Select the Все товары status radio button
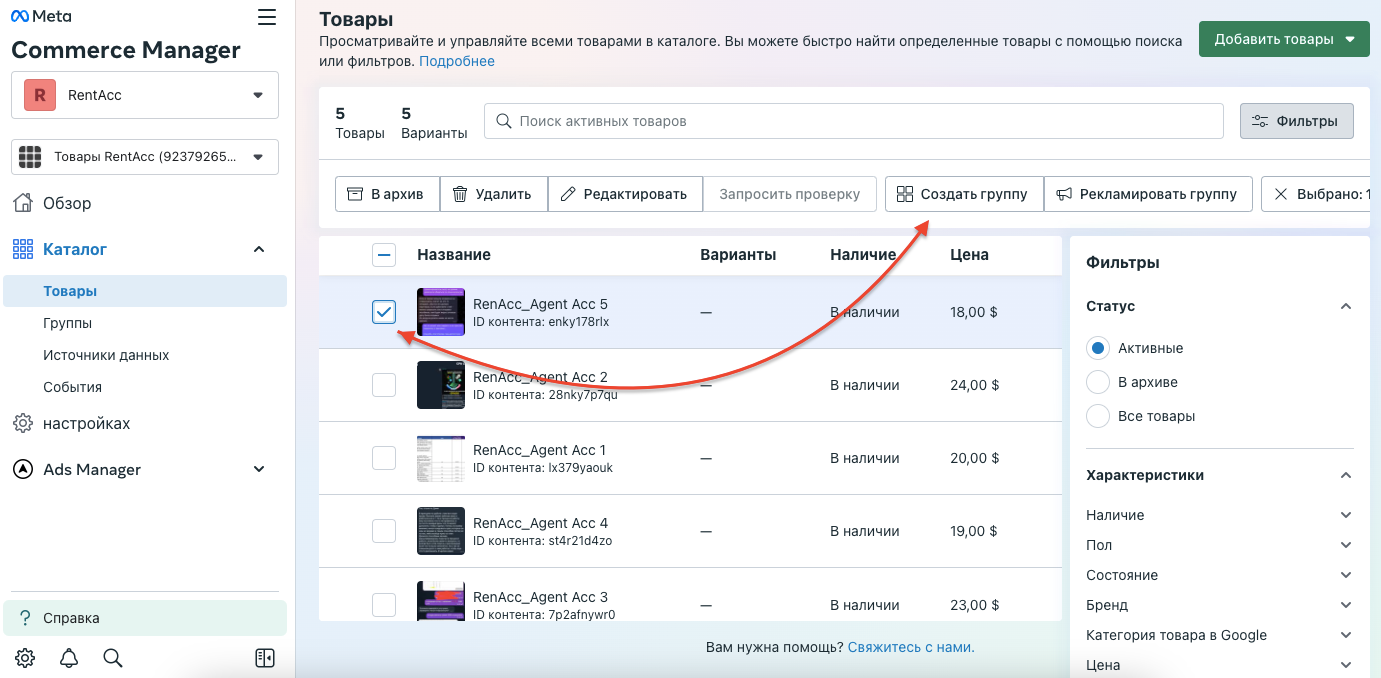Image resolution: width=1381 pixels, height=678 pixels. click(1098, 416)
